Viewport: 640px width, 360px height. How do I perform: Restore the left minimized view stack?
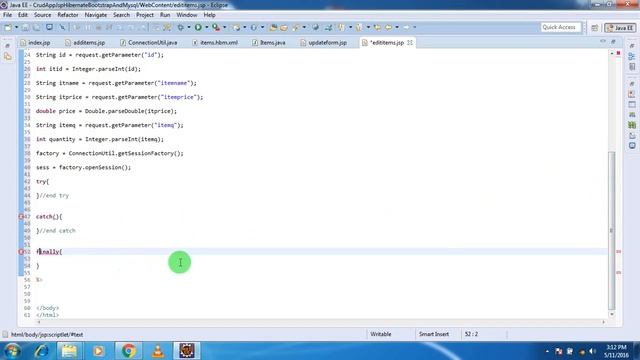(x=7, y=46)
